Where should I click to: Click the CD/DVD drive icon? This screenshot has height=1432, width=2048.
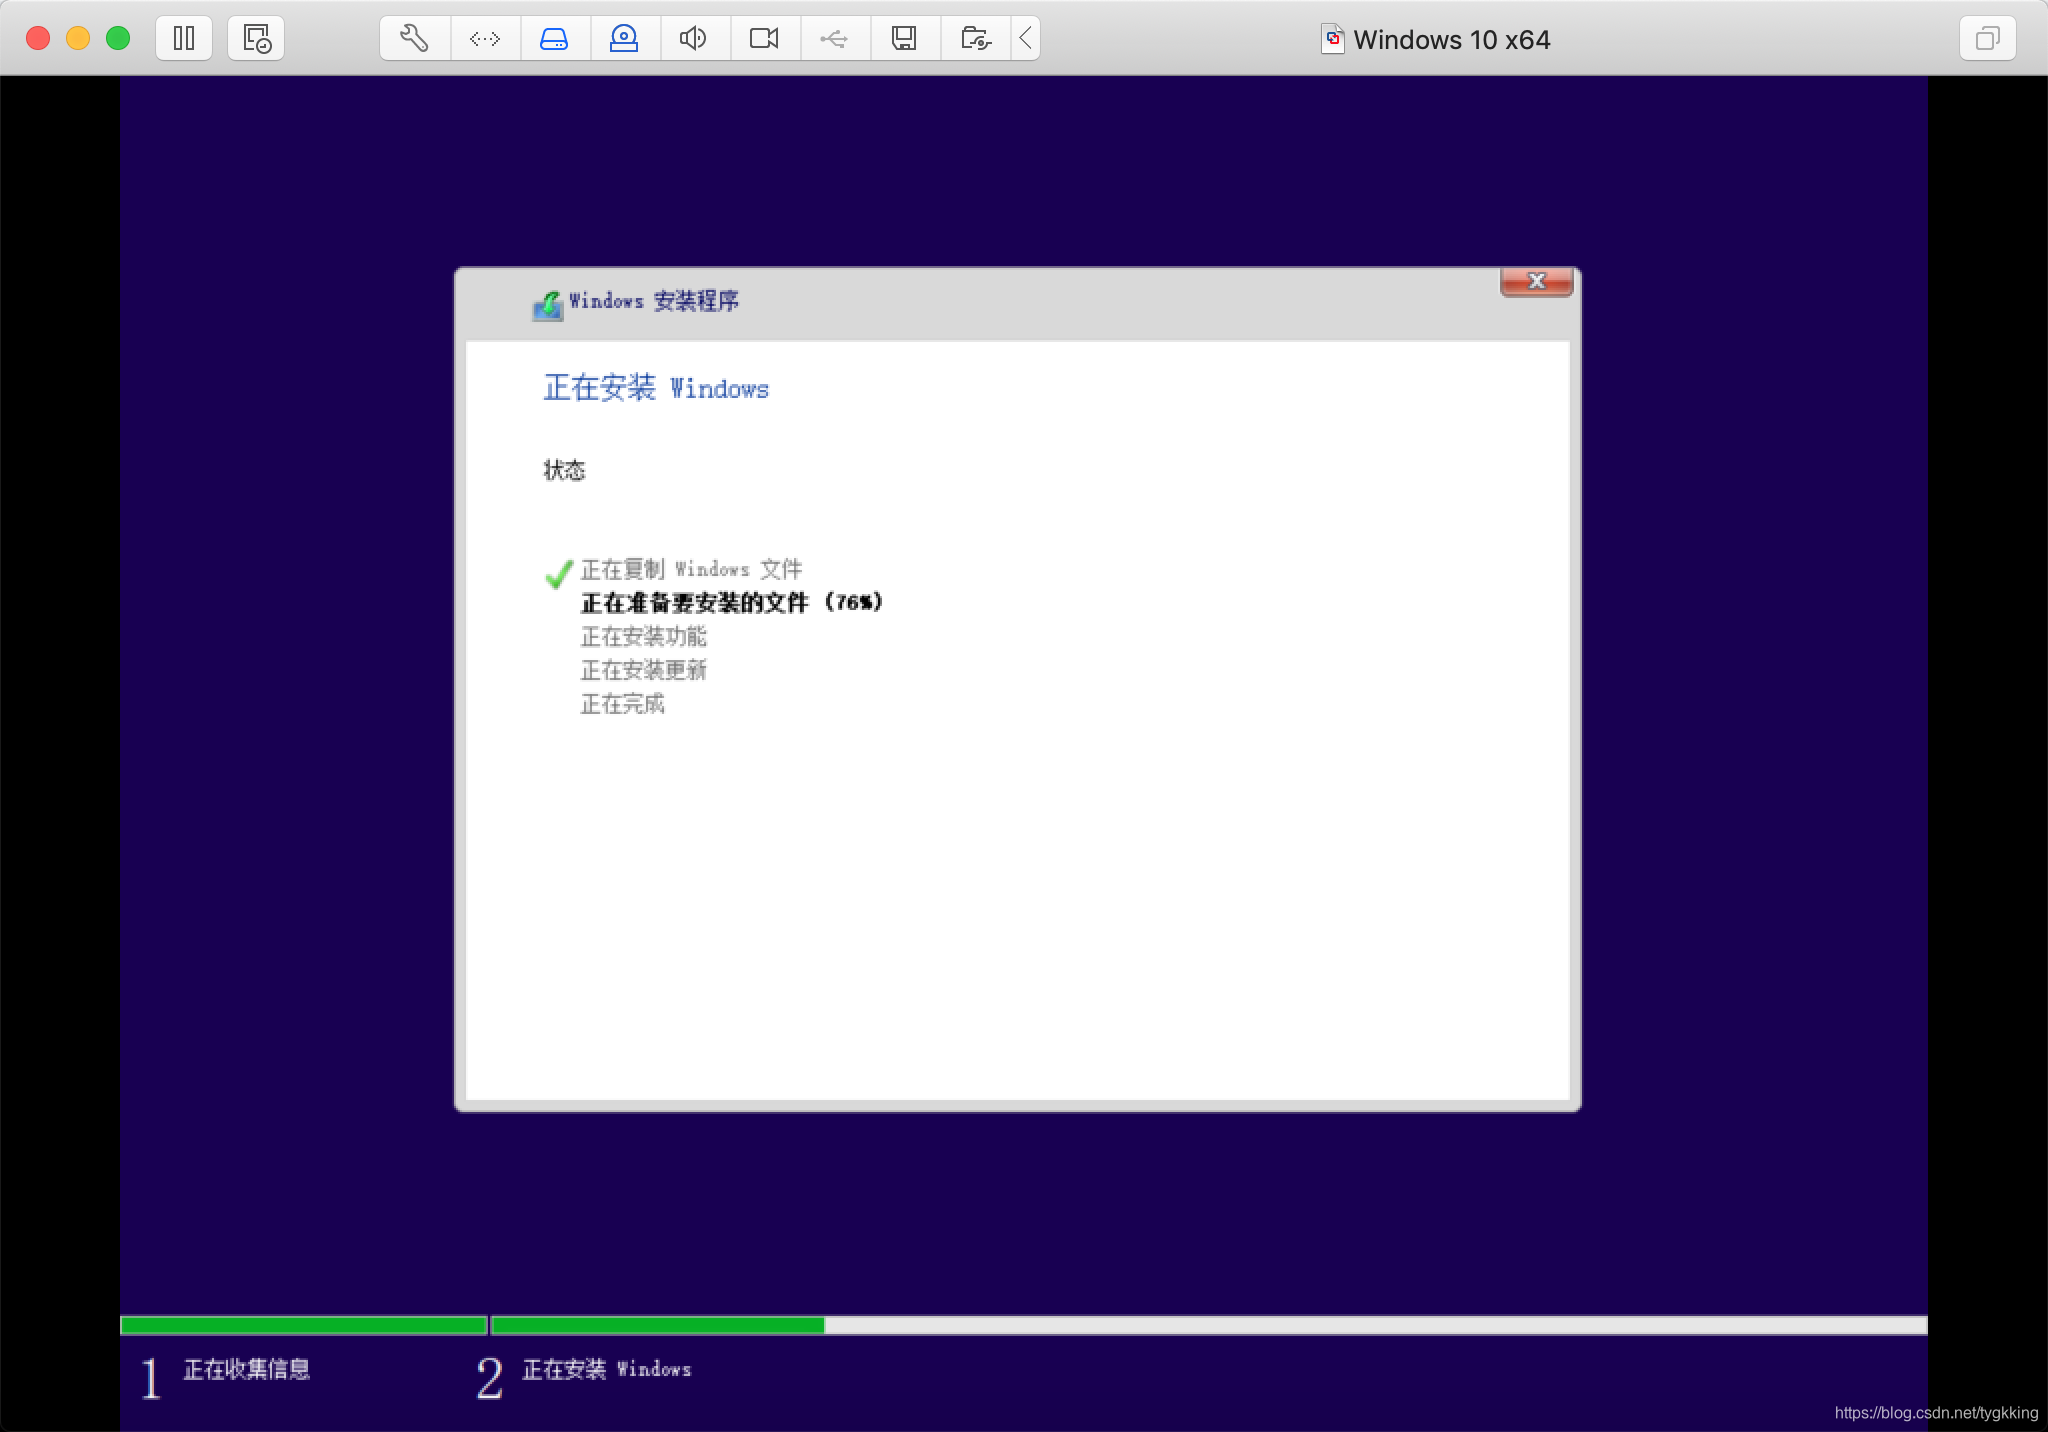(x=624, y=39)
